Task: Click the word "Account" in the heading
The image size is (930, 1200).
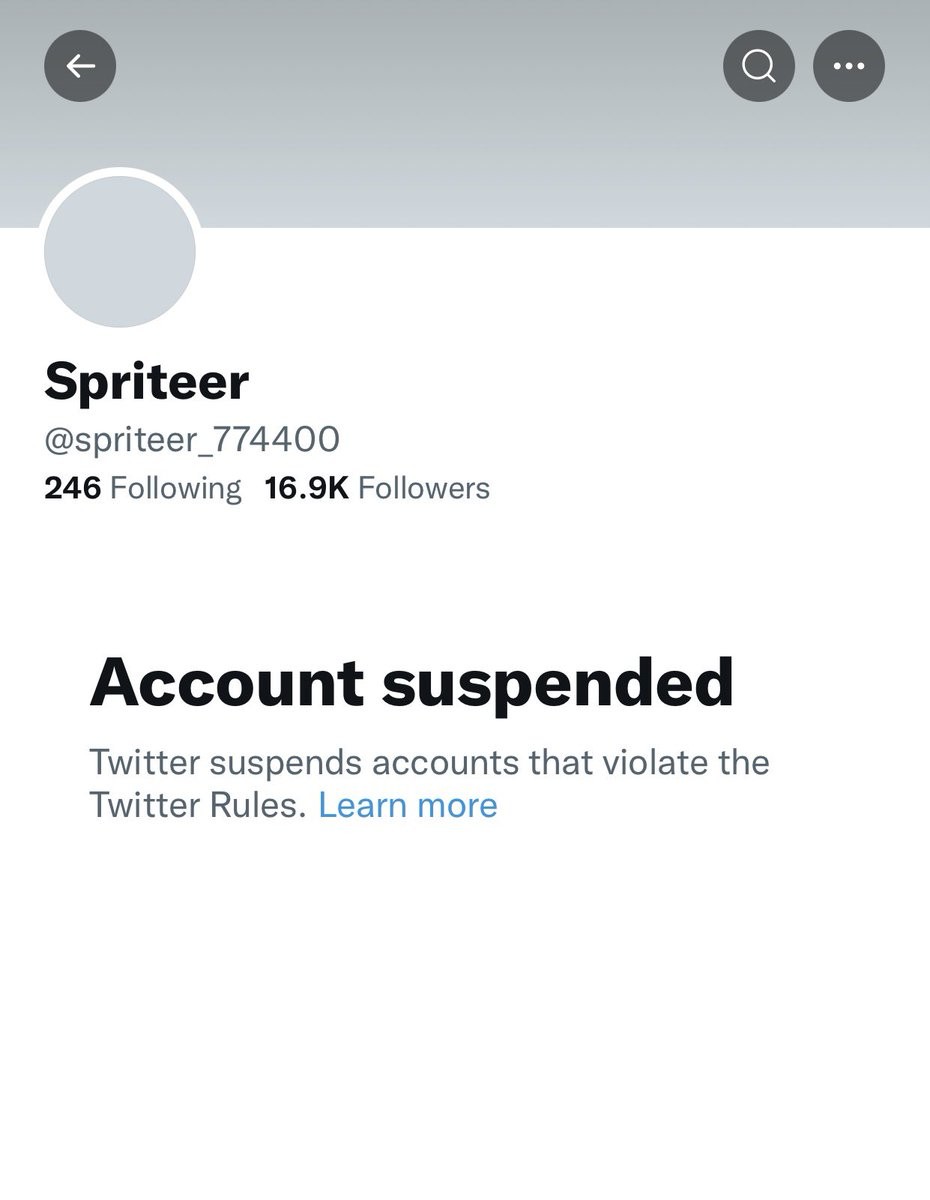Action: 226,683
